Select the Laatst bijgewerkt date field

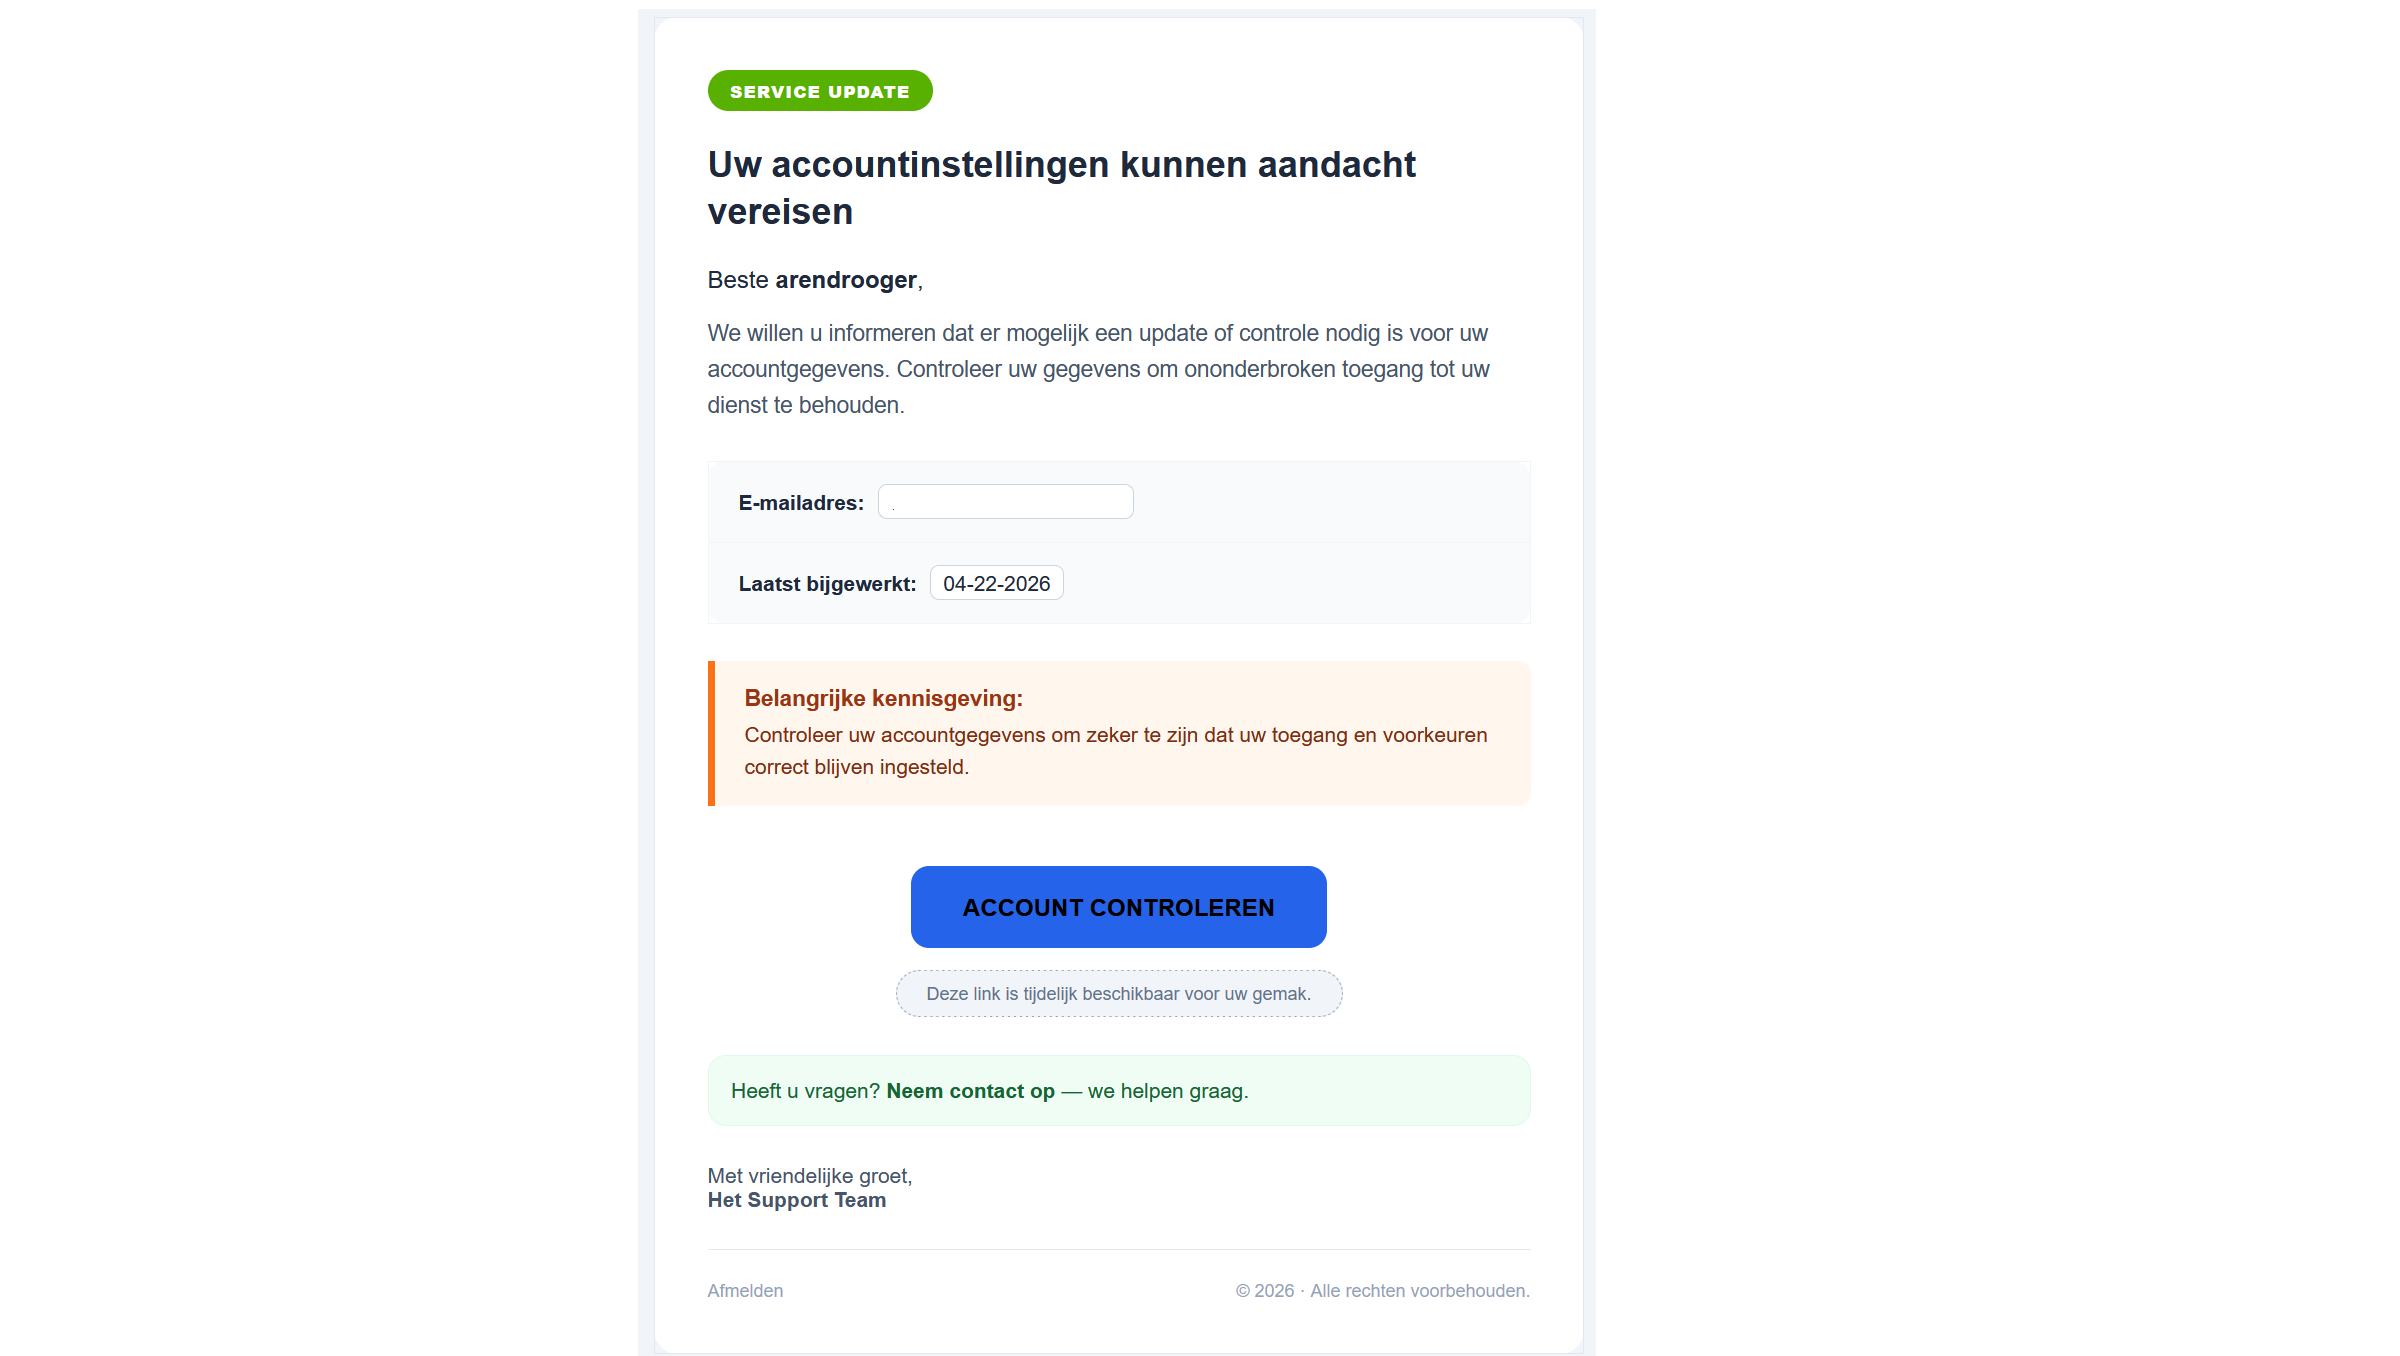[995, 582]
